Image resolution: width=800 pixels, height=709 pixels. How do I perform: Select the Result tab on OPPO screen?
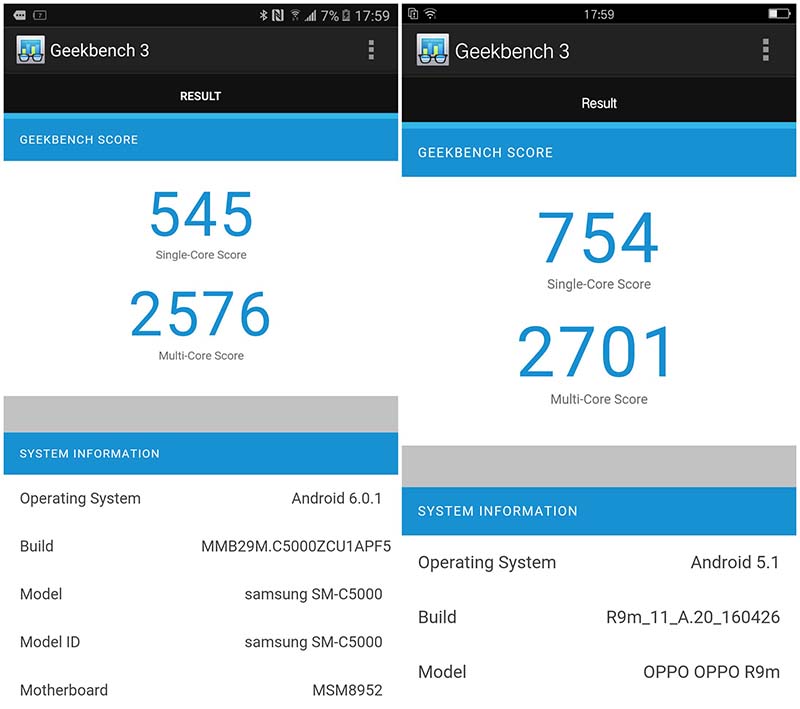(x=599, y=103)
